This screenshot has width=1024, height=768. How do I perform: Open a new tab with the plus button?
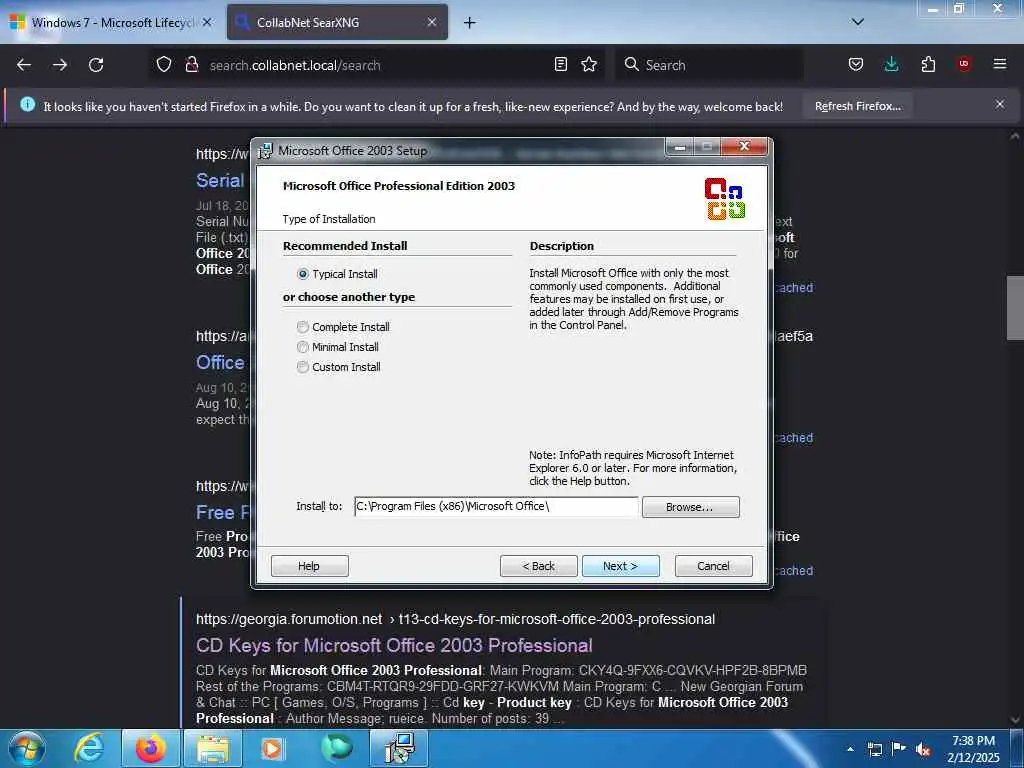pos(469,23)
